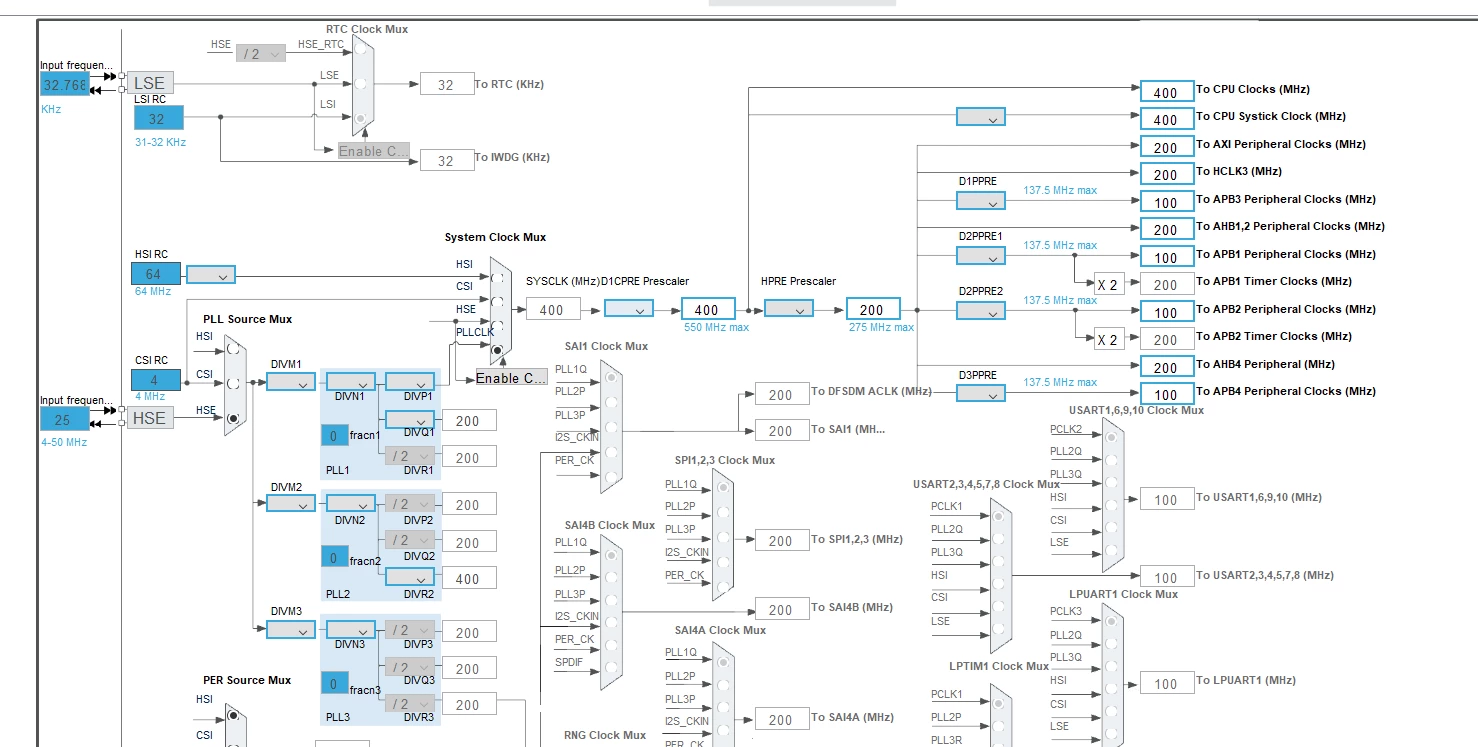Open the DIVN1 multiplier dropdown
1478x747 pixels.
351,382
